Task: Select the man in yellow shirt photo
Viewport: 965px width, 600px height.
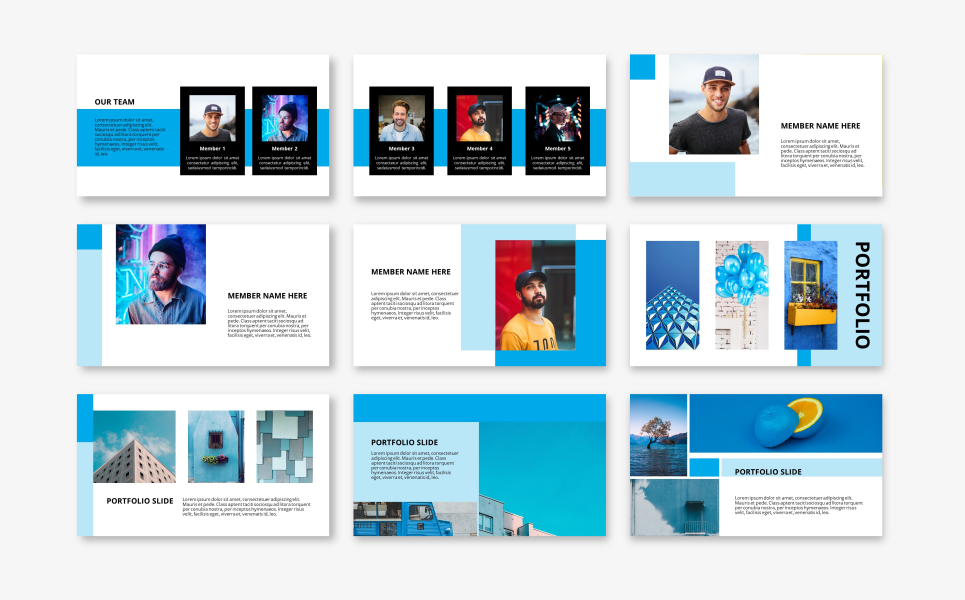Action: coord(535,295)
